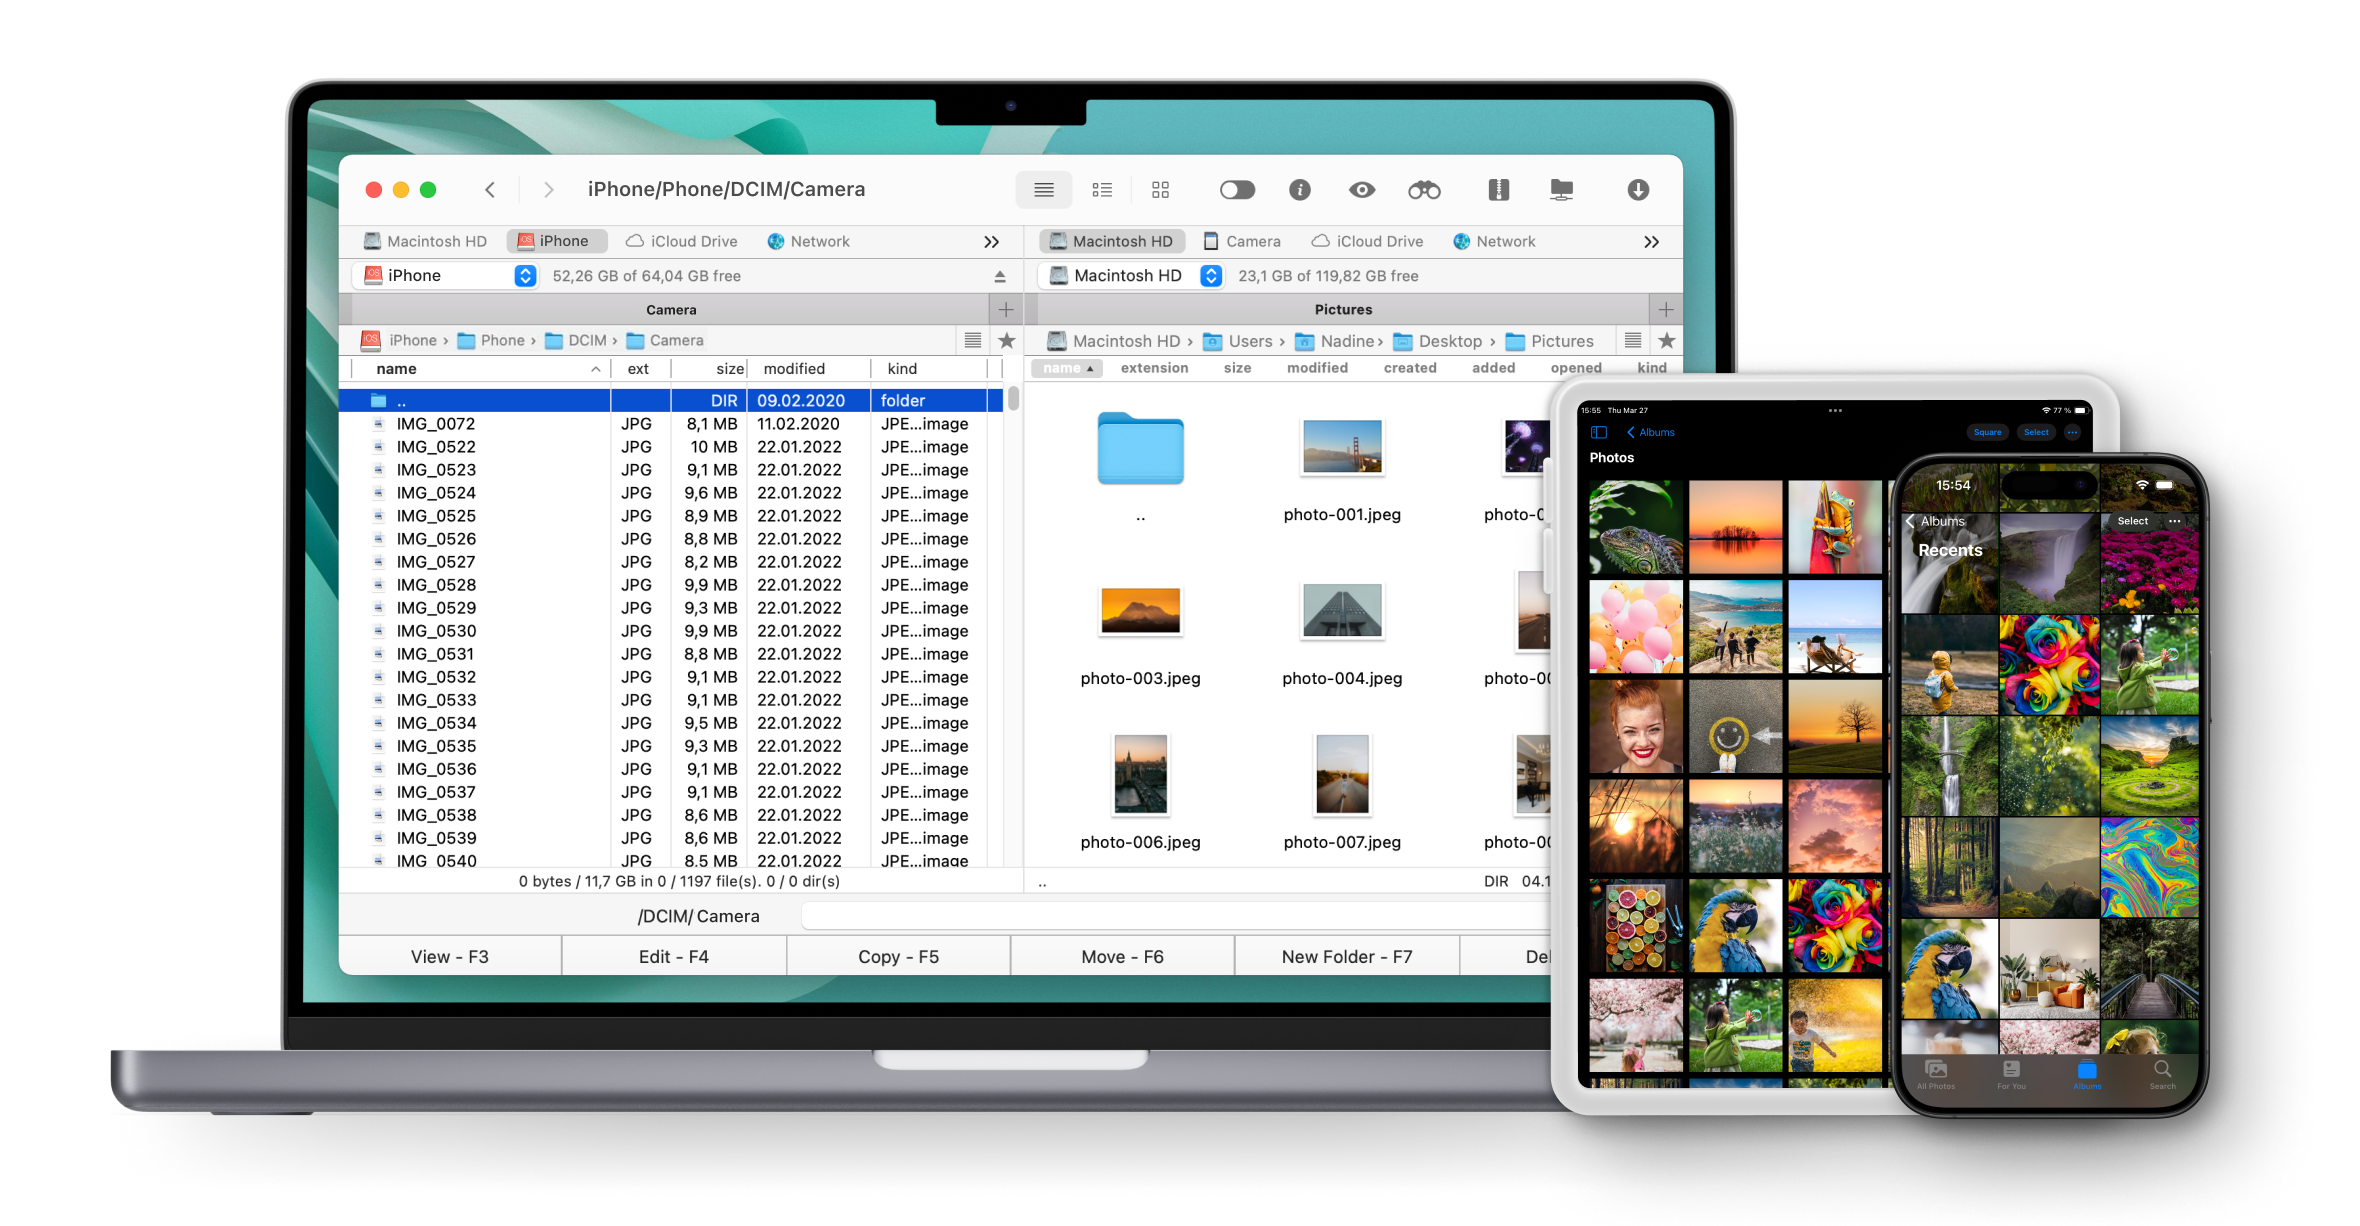Viewport: 2360px width, 1226px height.
Task: Click the compress archive icon
Action: tap(1498, 190)
